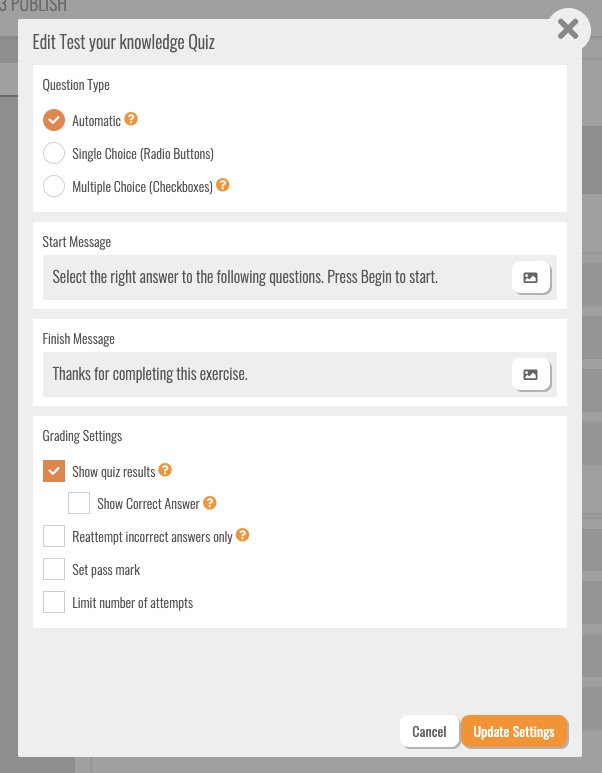Image resolution: width=602 pixels, height=773 pixels.
Task: Click the Finish Message text field
Action: 270,374
